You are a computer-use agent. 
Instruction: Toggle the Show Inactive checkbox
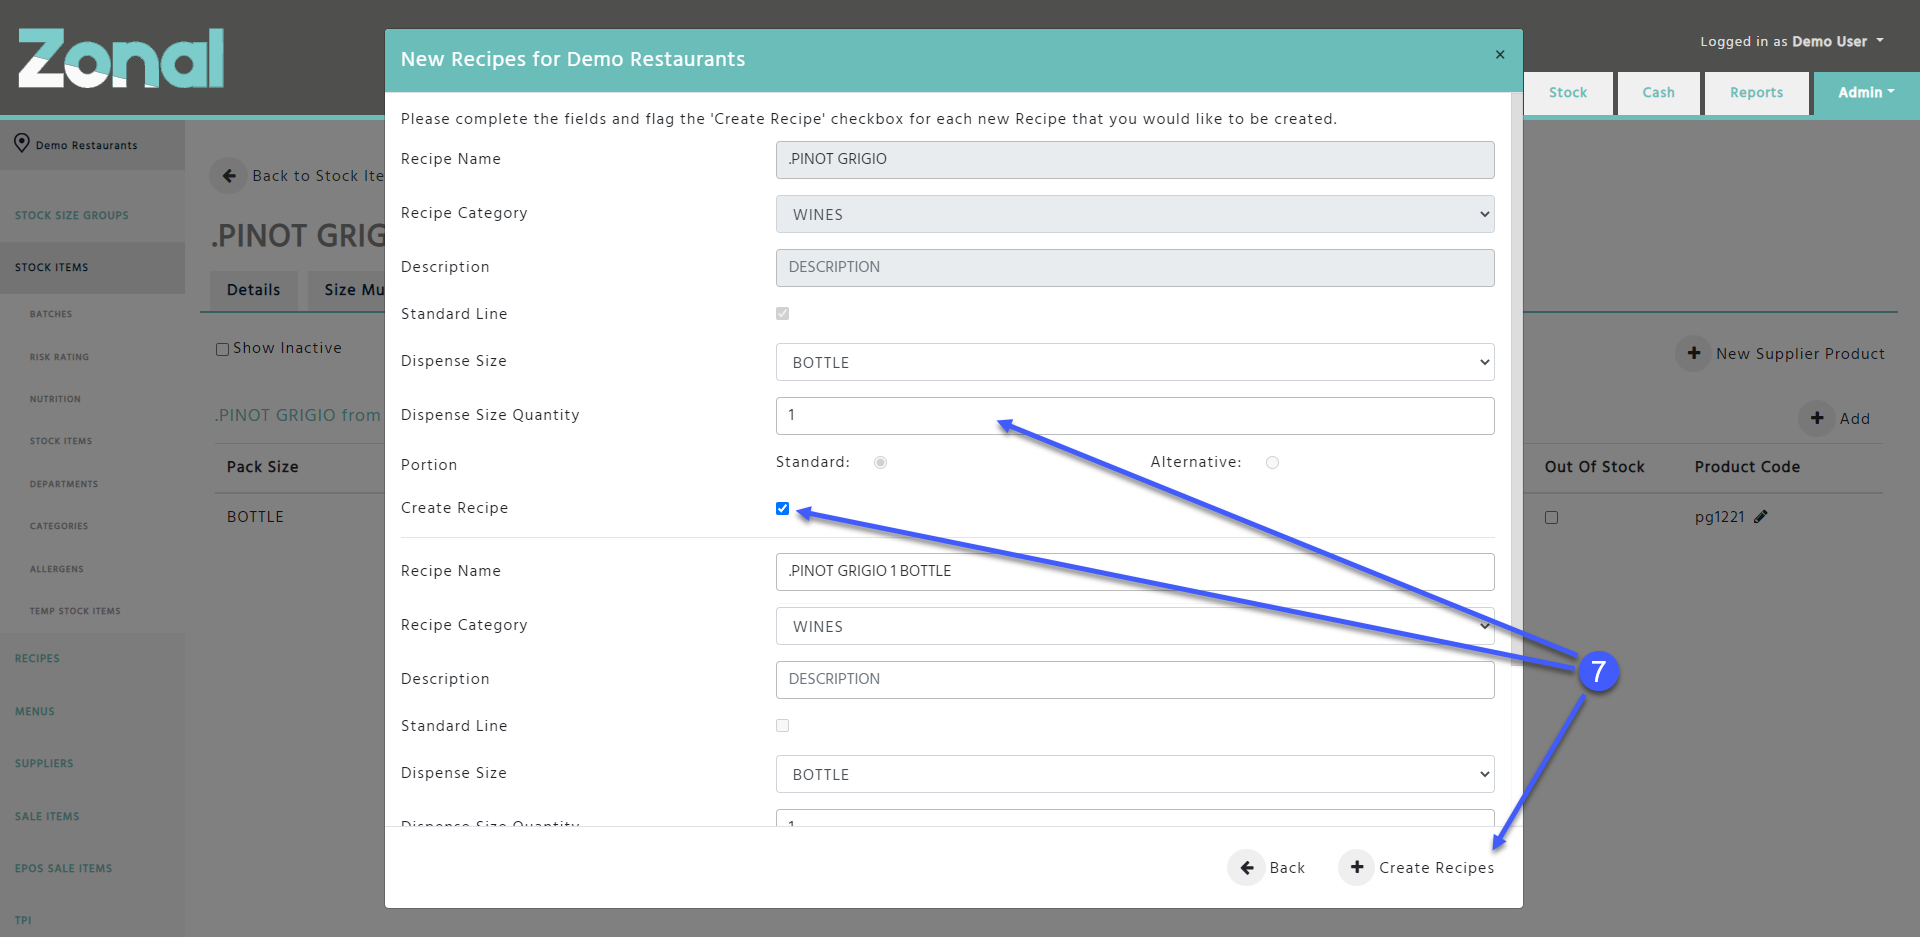pos(222,349)
